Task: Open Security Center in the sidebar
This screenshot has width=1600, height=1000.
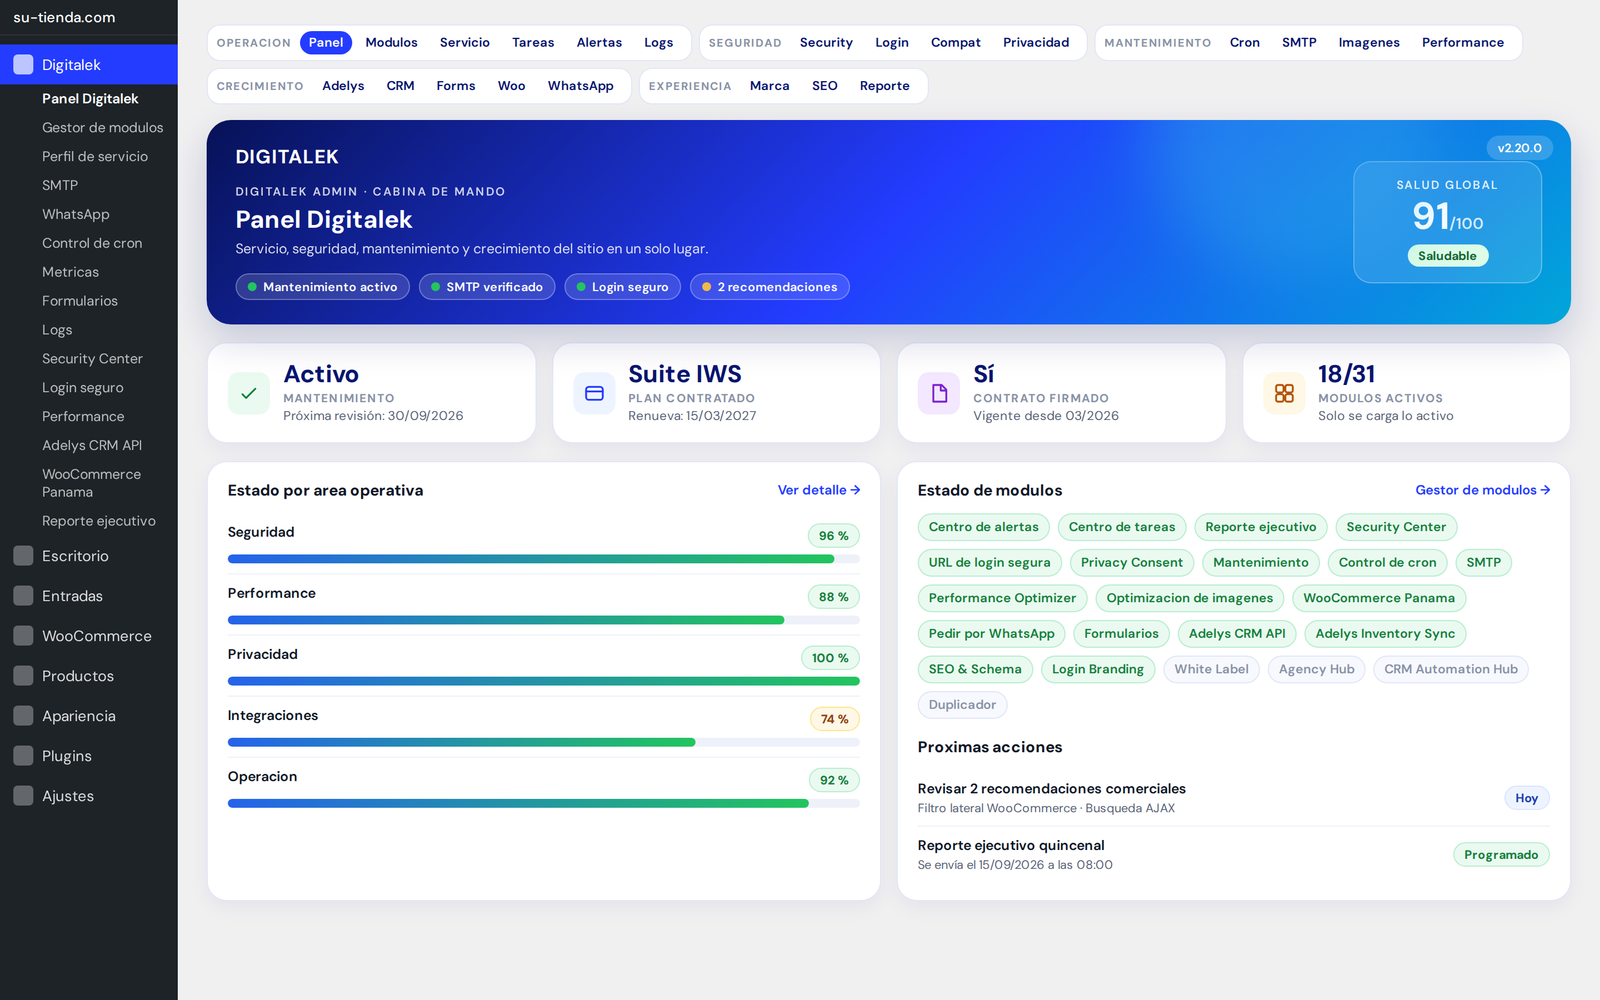Action: pos(92,359)
